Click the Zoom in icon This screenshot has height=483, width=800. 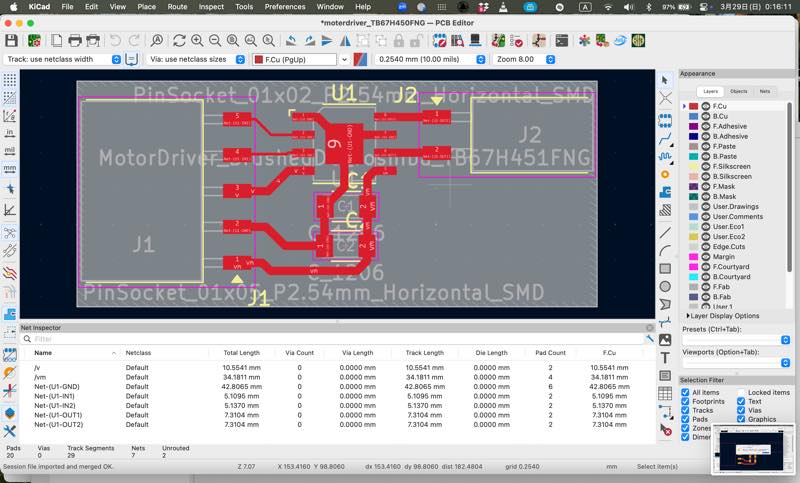tap(197, 41)
